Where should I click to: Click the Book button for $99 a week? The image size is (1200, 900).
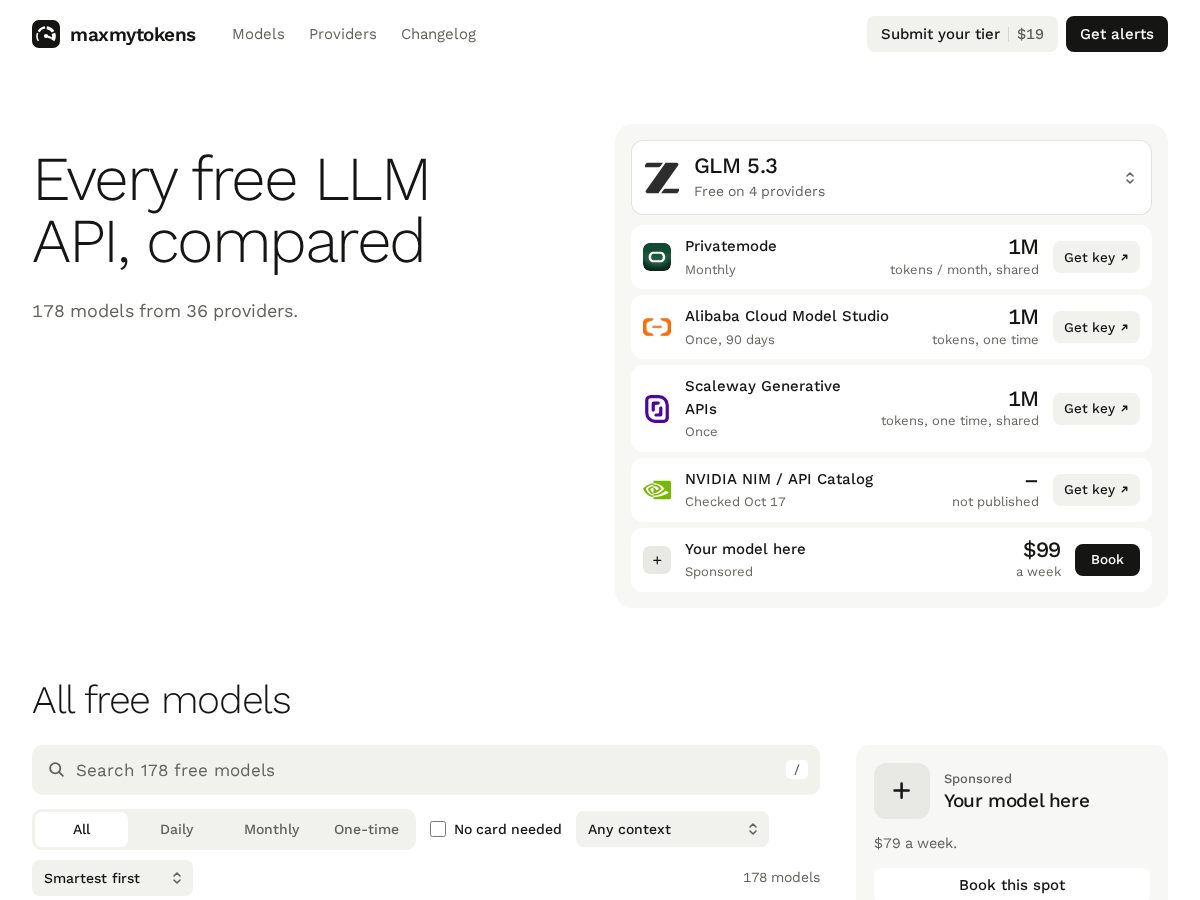click(x=1107, y=559)
